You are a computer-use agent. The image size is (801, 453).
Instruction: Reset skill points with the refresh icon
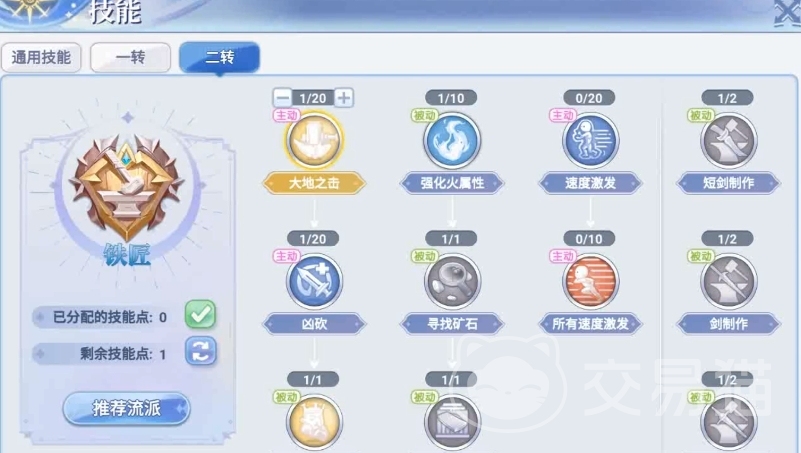200,351
